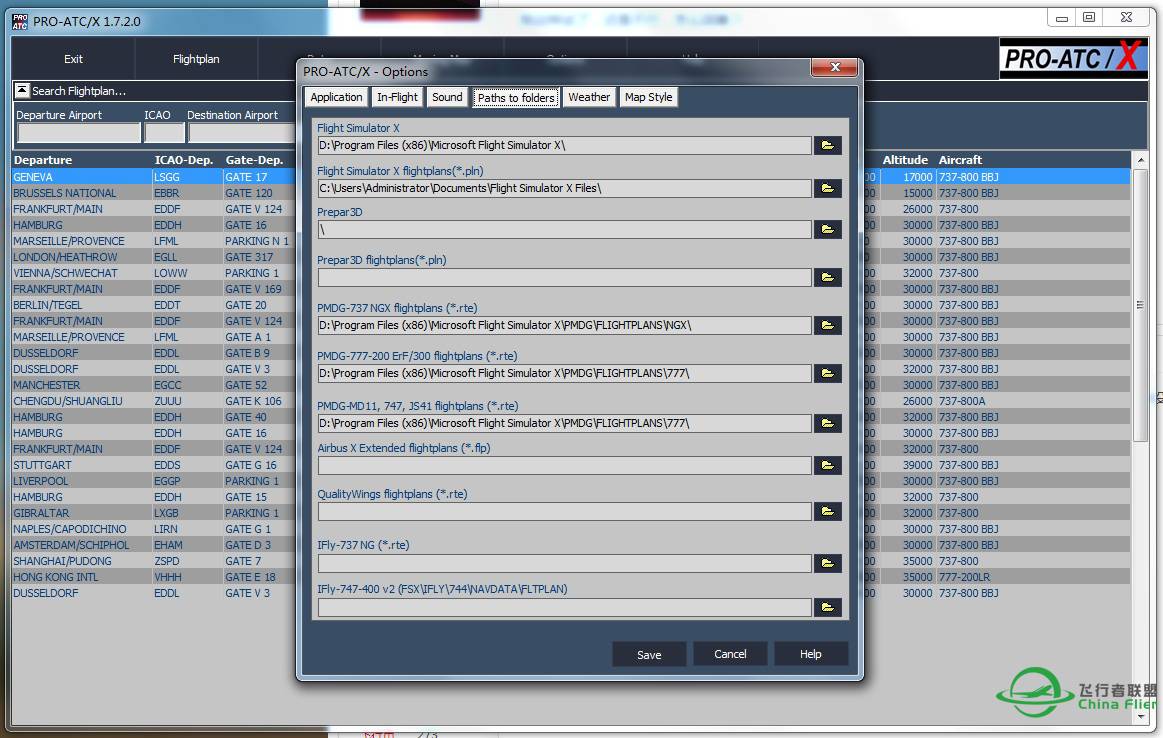The image size is (1163, 738).
Task: Select the GENEVA flightplan row
Action: pos(154,177)
